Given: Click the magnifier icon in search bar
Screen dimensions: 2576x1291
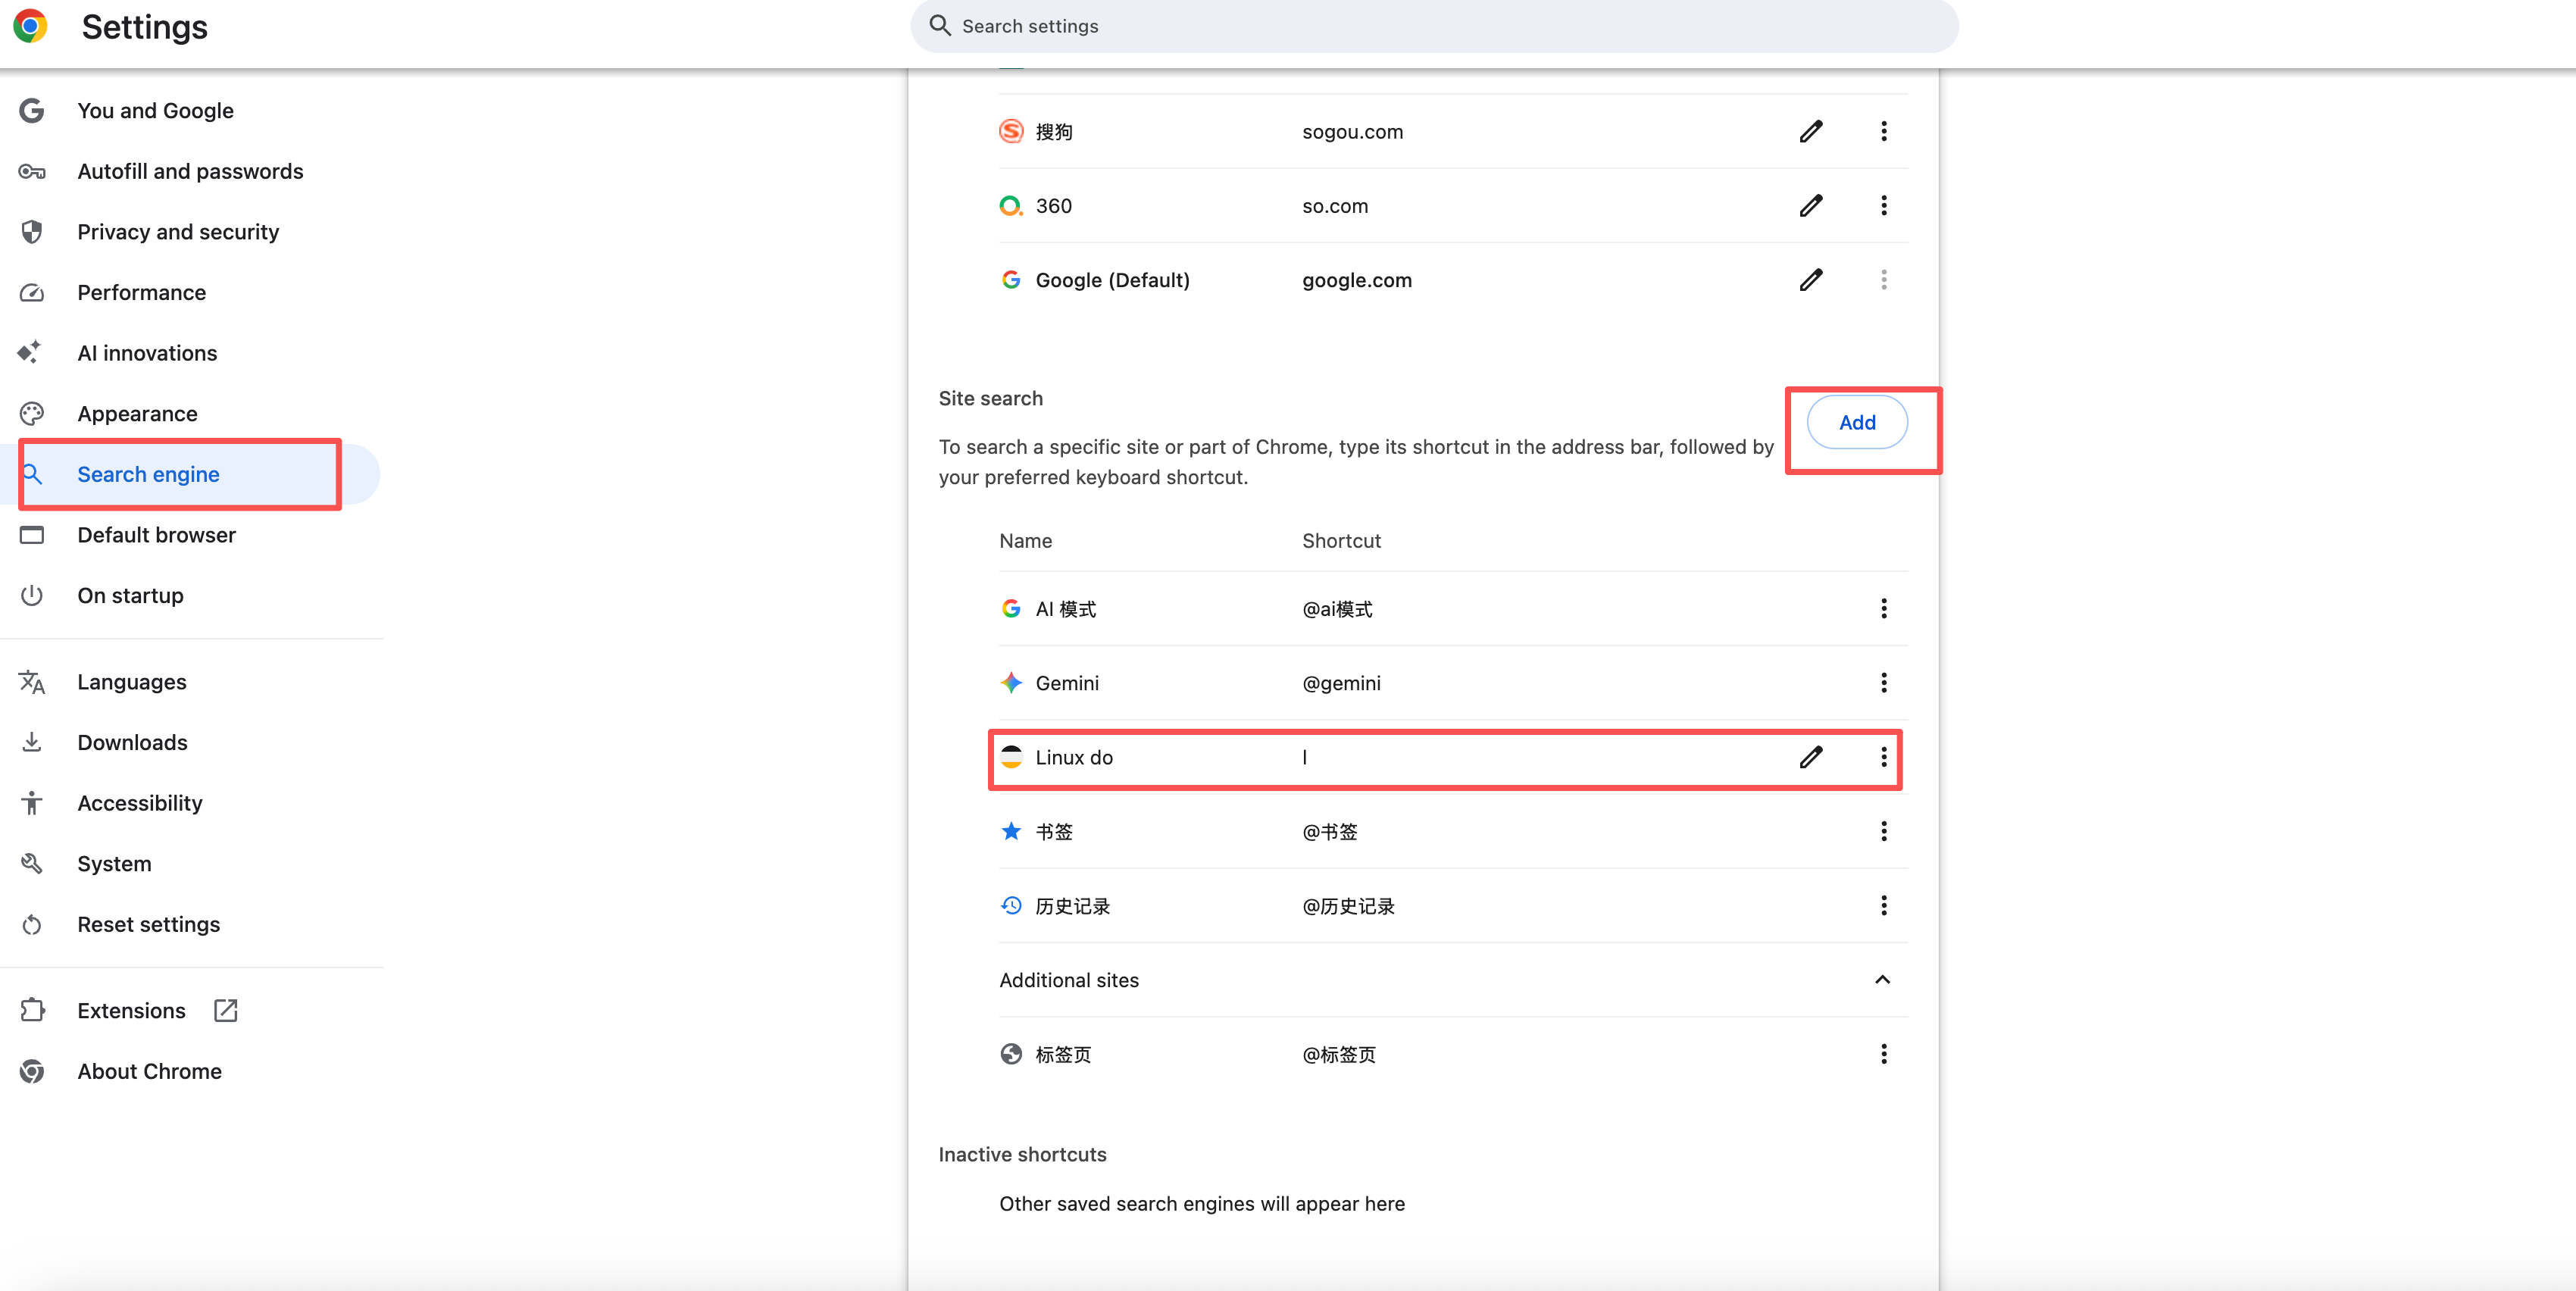Looking at the screenshot, I should pyautogui.click(x=940, y=25).
